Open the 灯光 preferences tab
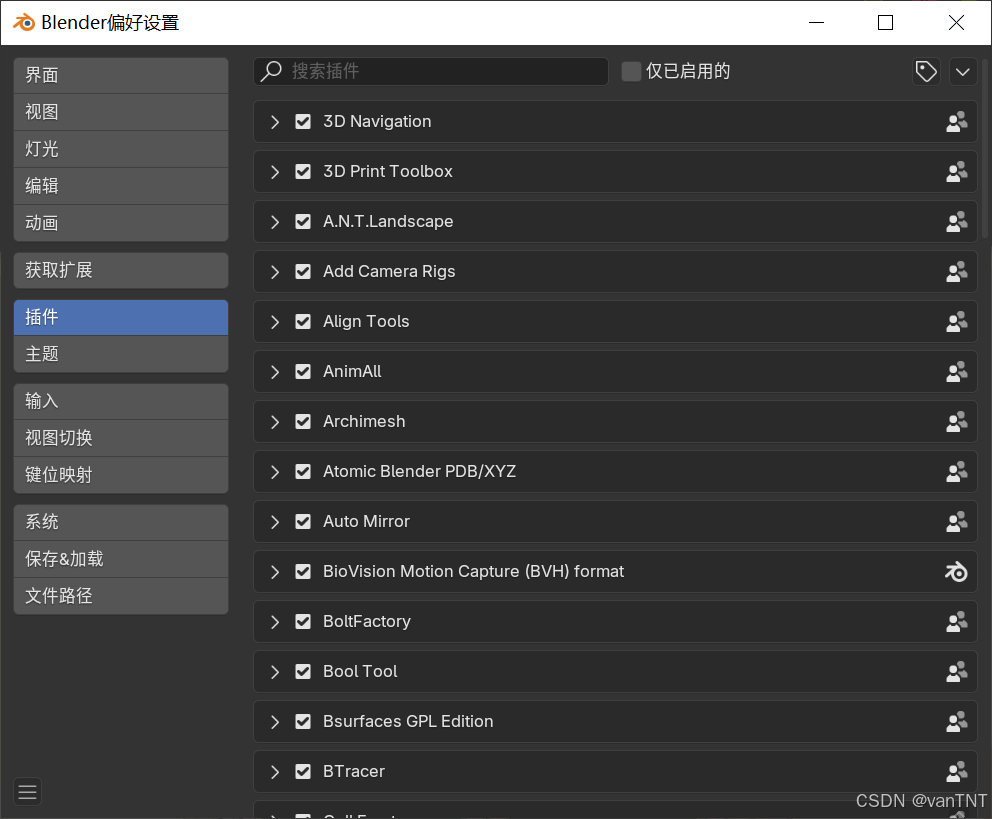The image size is (992, 819). point(121,149)
